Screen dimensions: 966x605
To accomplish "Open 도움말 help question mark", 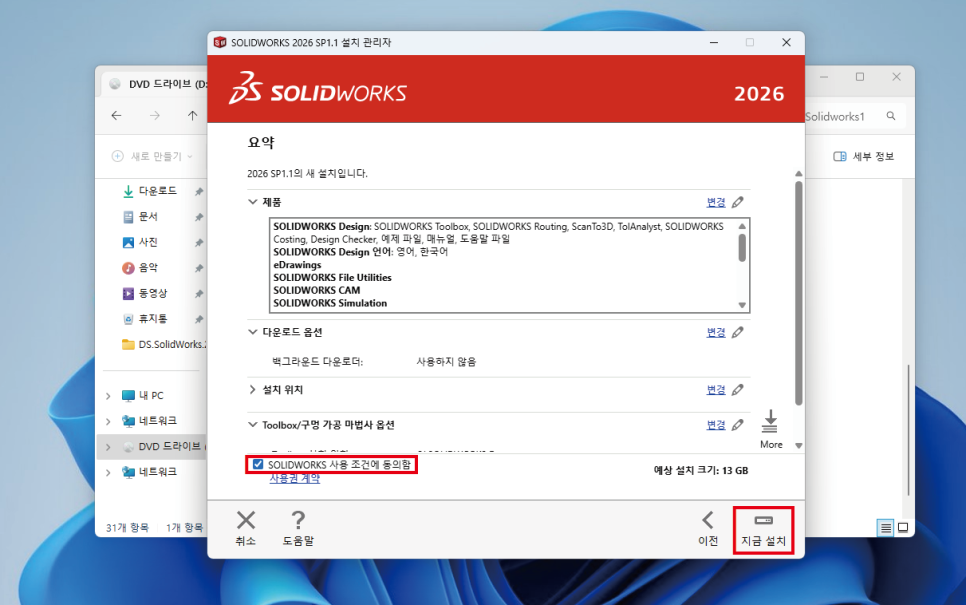I will (x=298, y=529).
